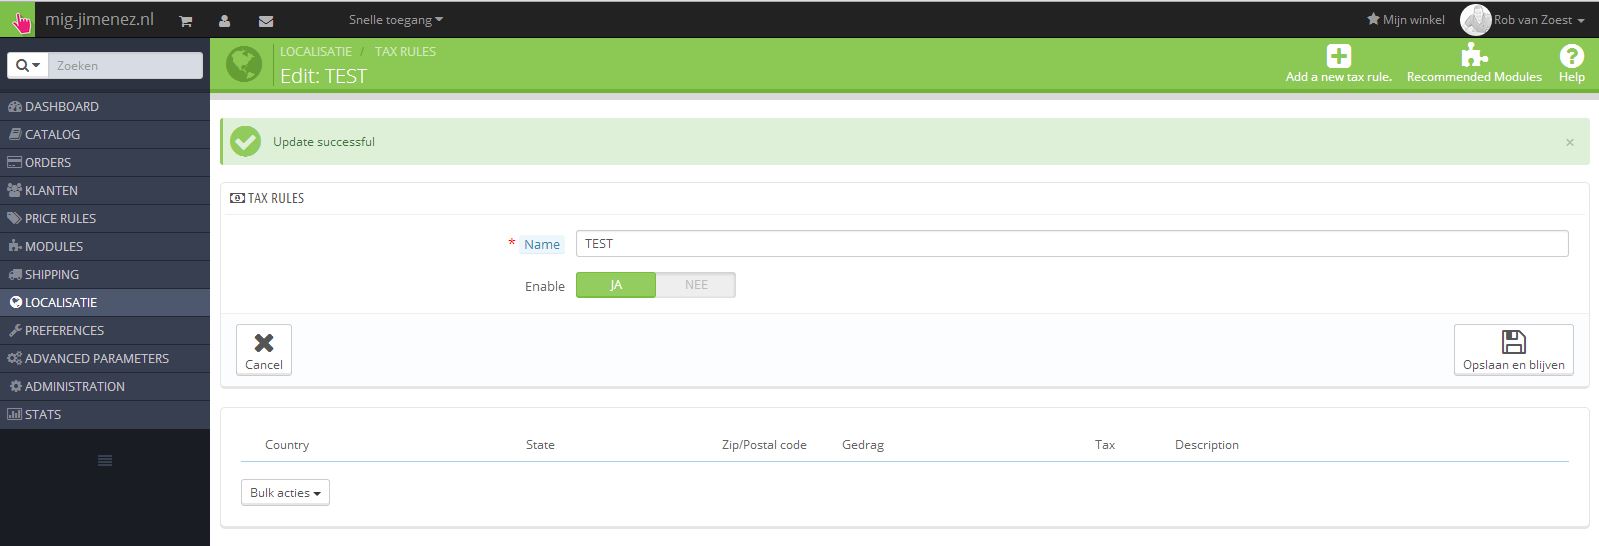Open Administration in the sidebar
The image size is (1599, 546).
coord(105,386)
